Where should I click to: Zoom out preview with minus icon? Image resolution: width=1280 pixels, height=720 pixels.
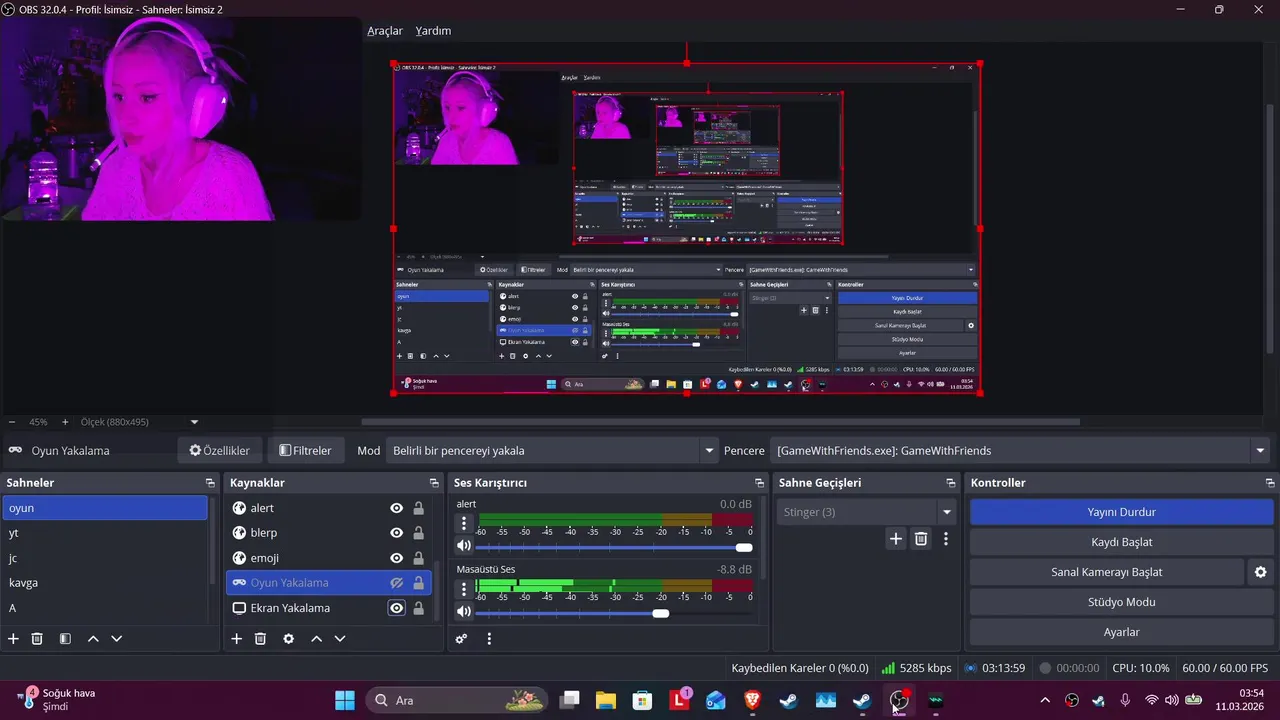(x=12, y=422)
